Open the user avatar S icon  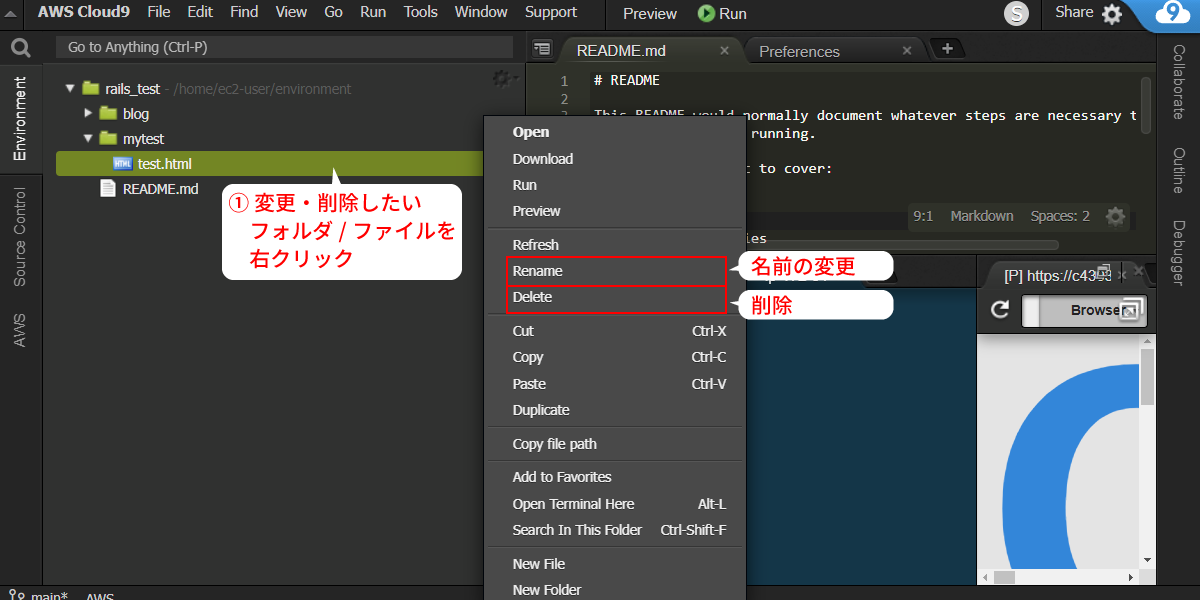pos(1017,14)
